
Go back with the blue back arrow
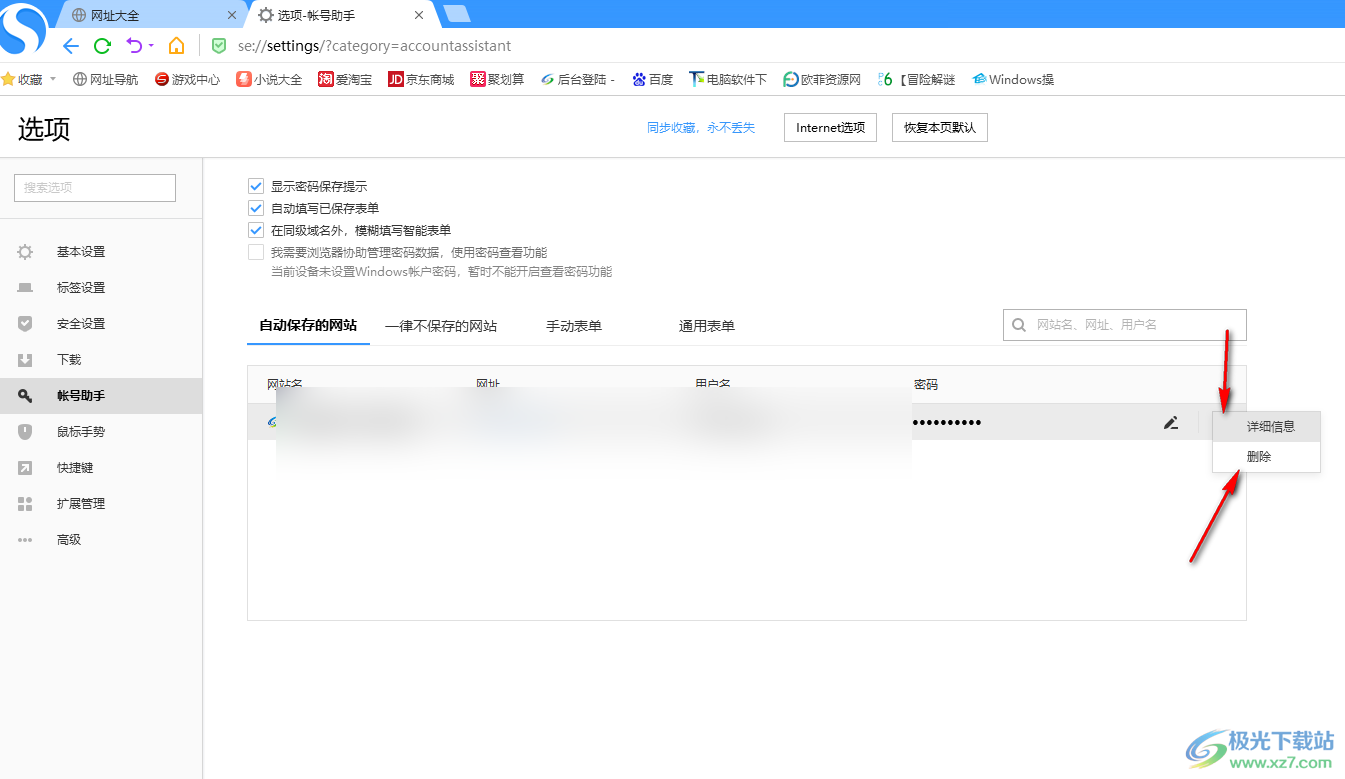70,46
